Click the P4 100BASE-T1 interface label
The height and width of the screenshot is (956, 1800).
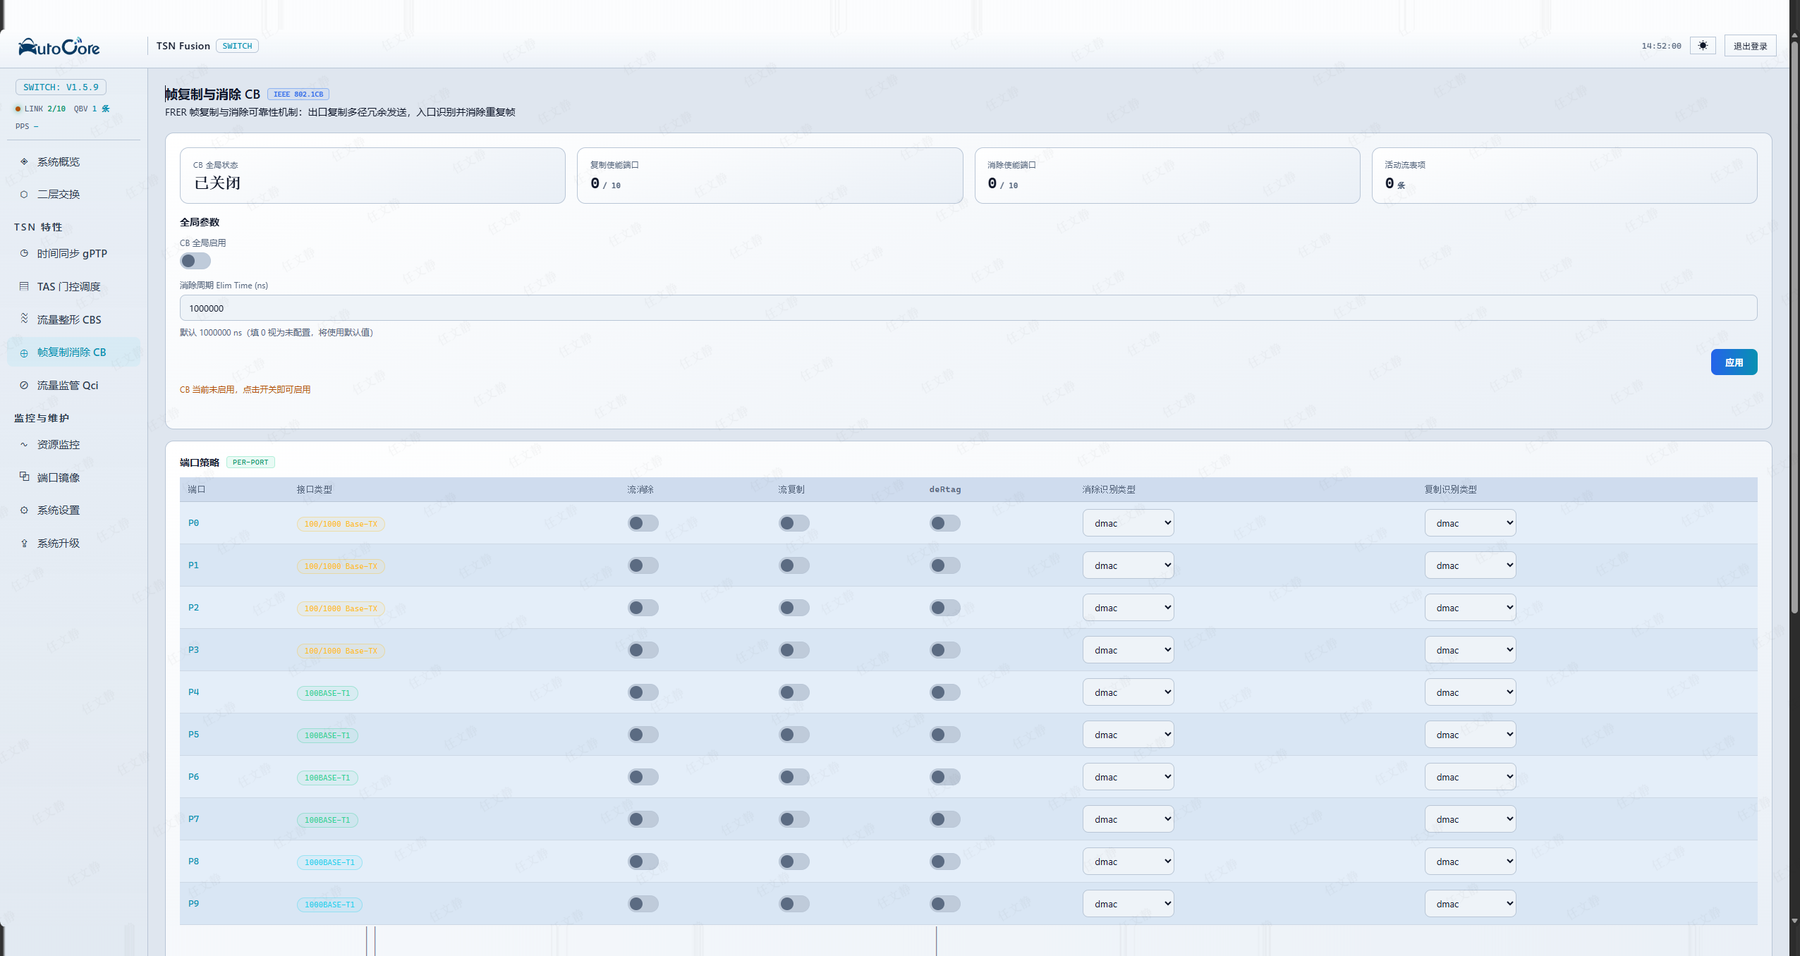327,693
